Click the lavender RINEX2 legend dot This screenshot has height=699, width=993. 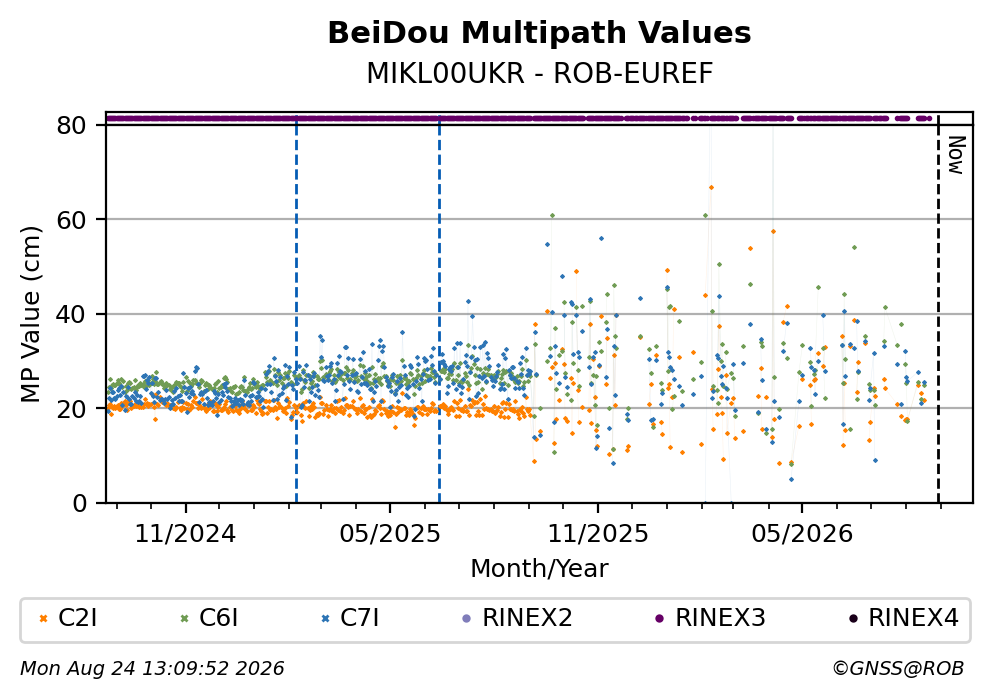pos(467,619)
